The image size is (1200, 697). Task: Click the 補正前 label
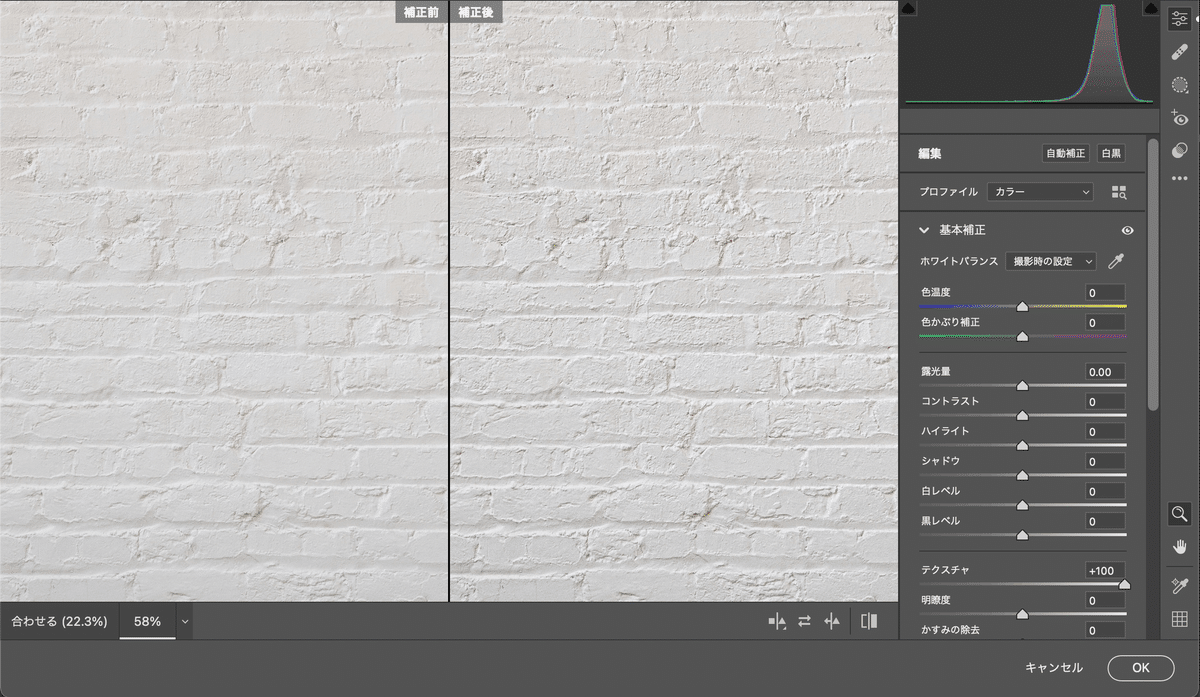click(x=421, y=11)
